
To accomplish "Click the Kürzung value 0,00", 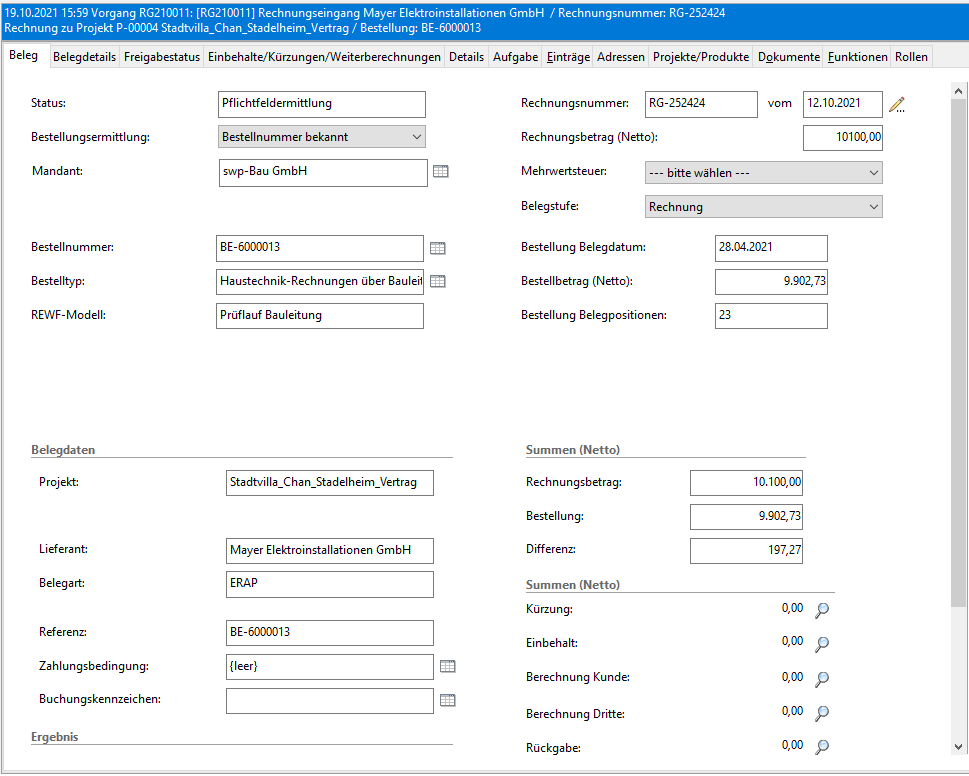I will click(792, 609).
